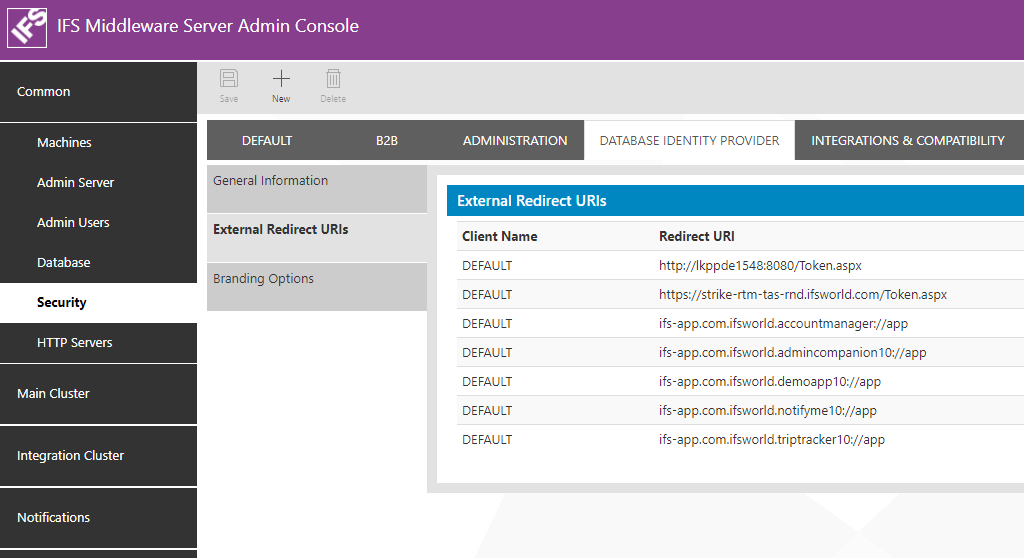1024x558 pixels.
Task: Expand the Common section
Action: point(98,91)
